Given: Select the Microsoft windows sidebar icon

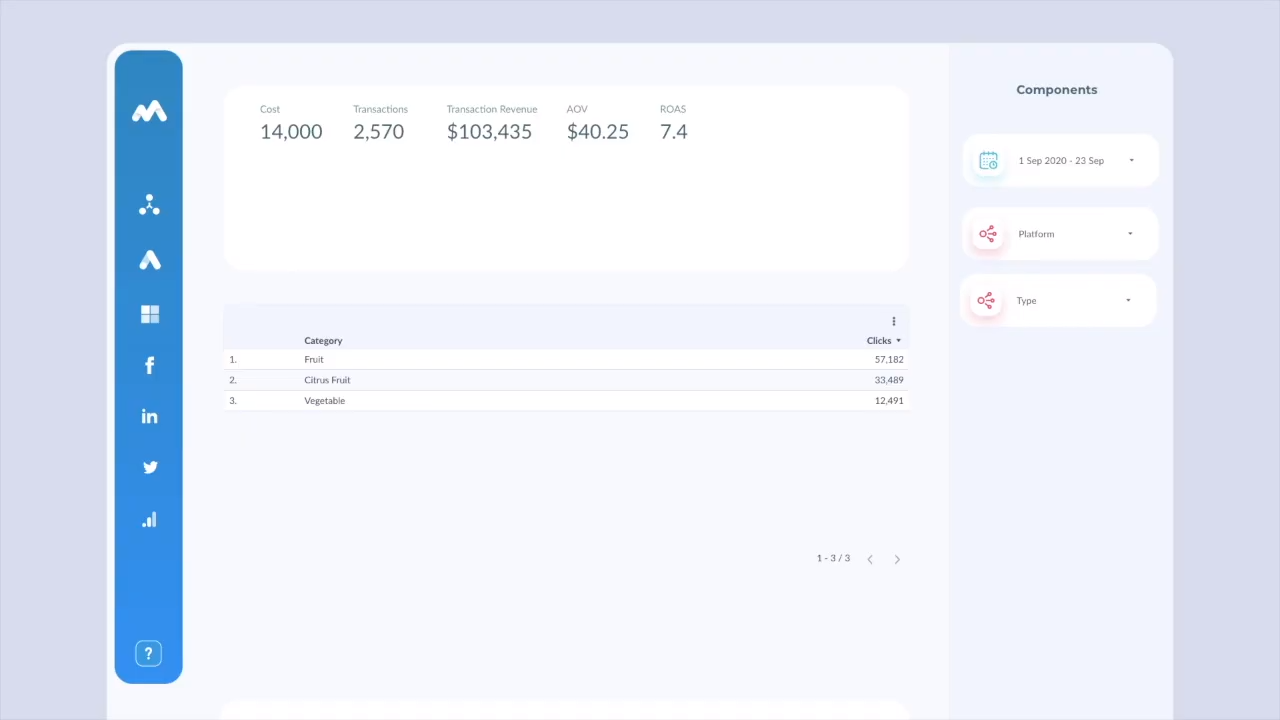Looking at the screenshot, I should click(x=149, y=314).
